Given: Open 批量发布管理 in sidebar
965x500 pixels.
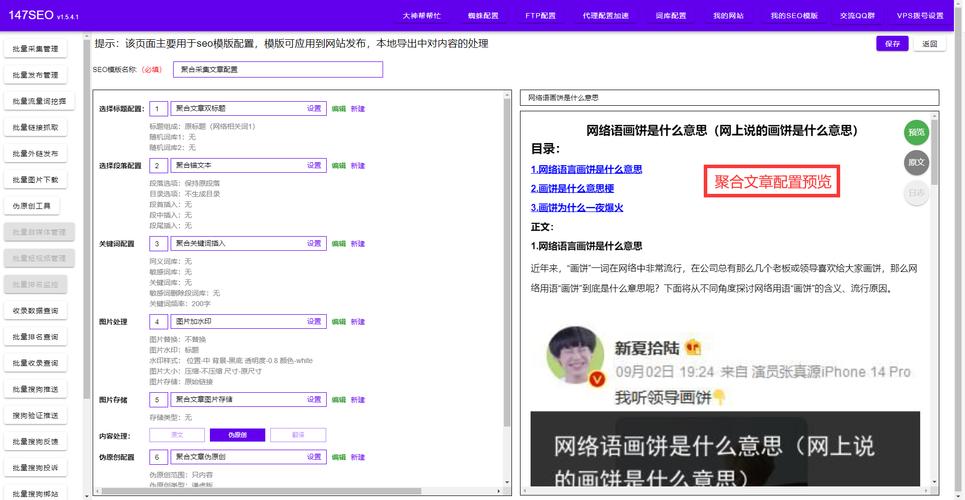Looking at the screenshot, I should 36,75.
